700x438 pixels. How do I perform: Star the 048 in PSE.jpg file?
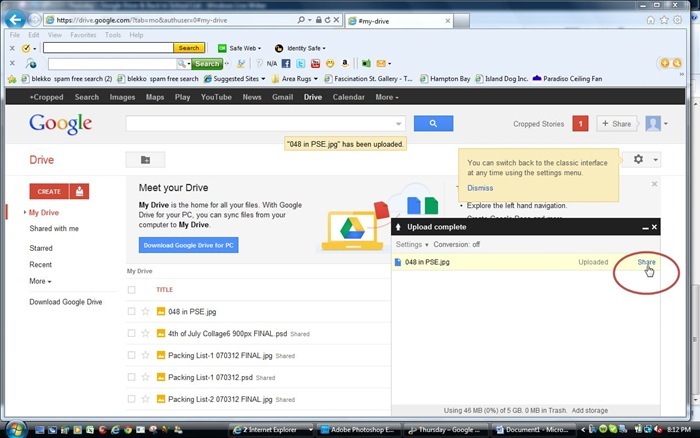coord(145,311)
